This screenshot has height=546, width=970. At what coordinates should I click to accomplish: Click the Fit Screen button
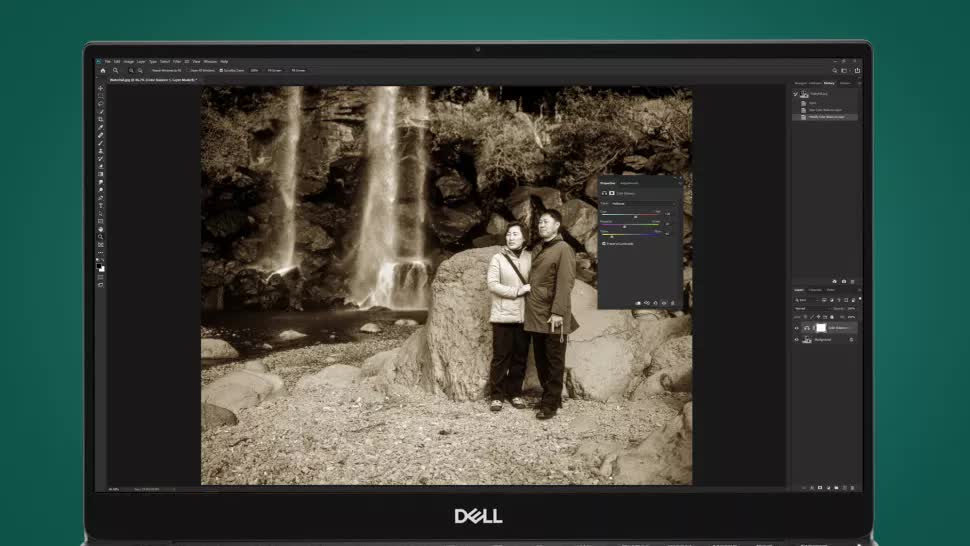tap(275, 70)
